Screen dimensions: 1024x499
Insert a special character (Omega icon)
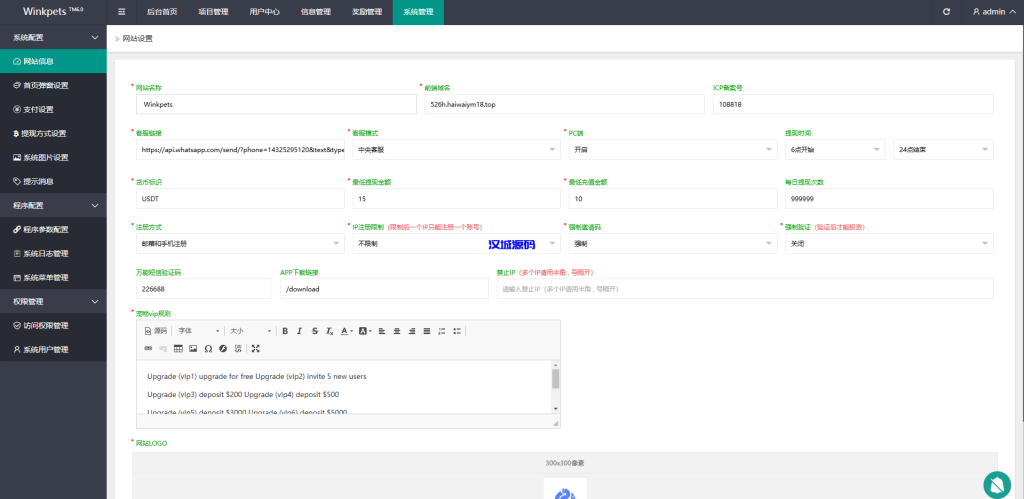(x=208, y=348)
